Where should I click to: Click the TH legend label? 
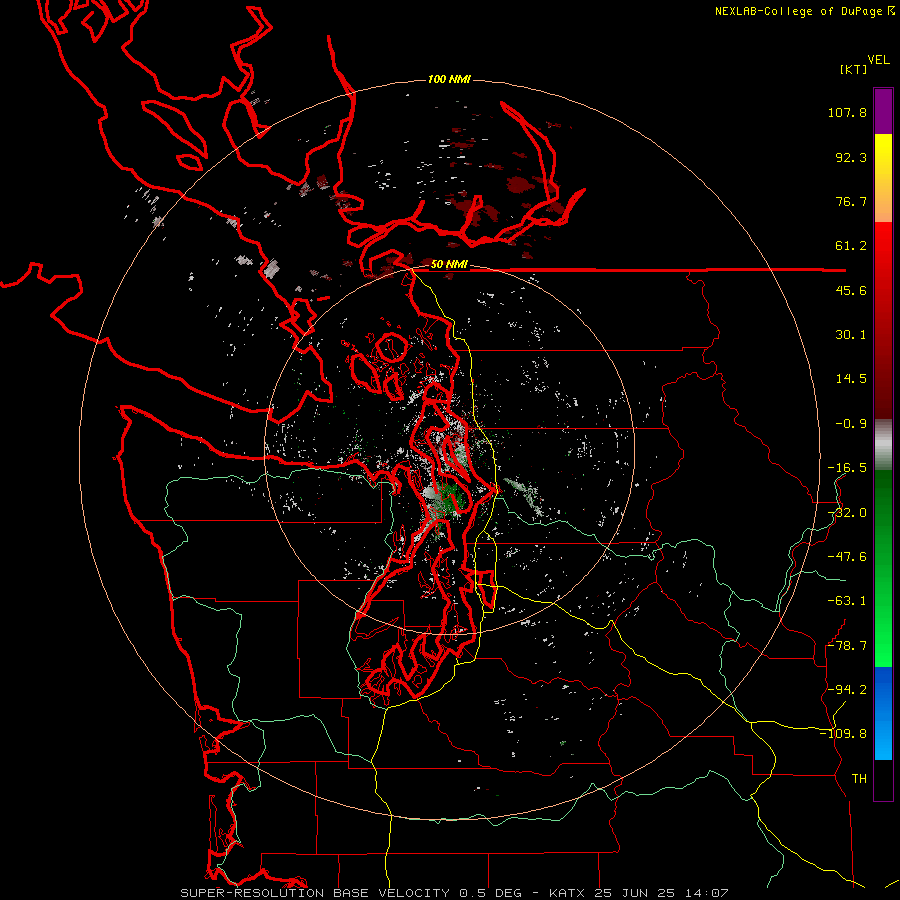859,778
